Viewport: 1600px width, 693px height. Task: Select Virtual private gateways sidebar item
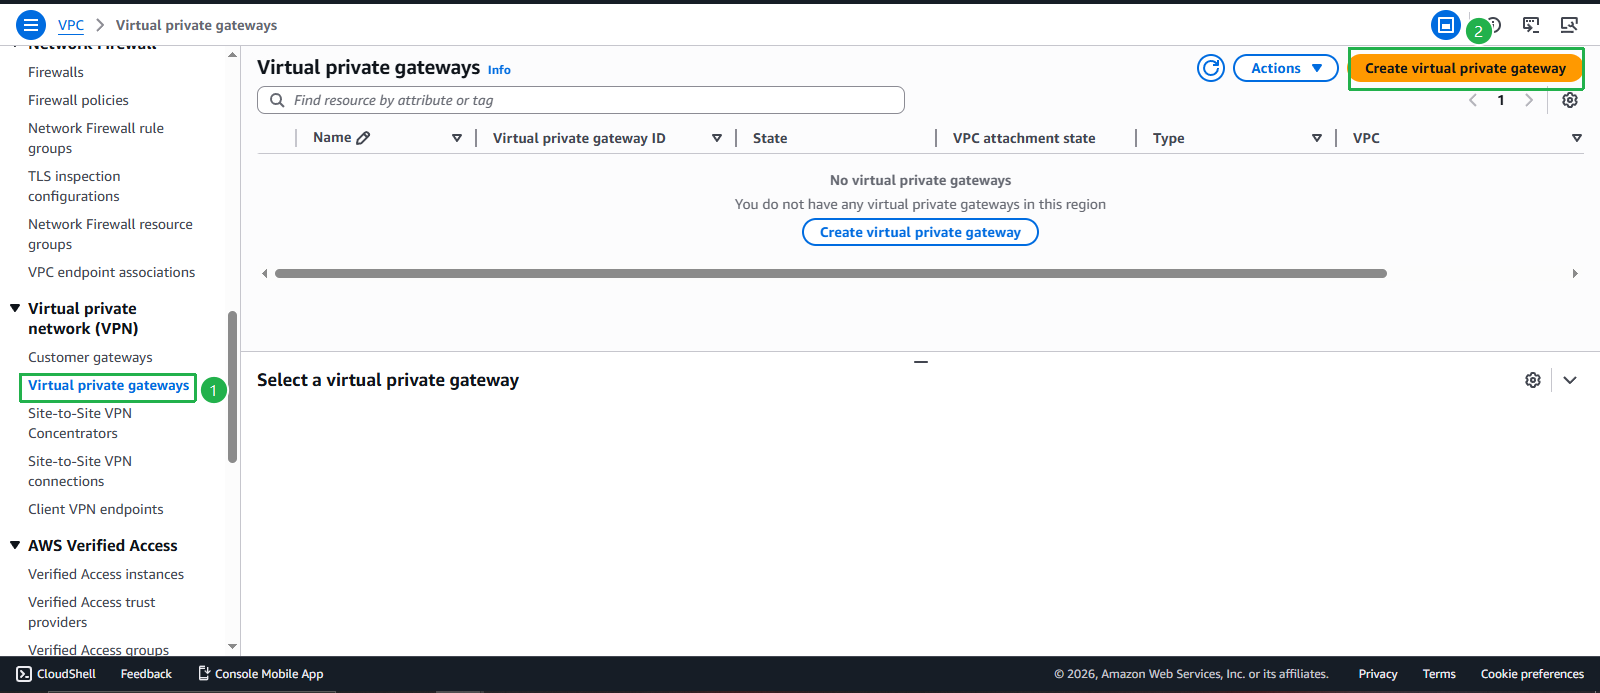[x=109, y=385]
